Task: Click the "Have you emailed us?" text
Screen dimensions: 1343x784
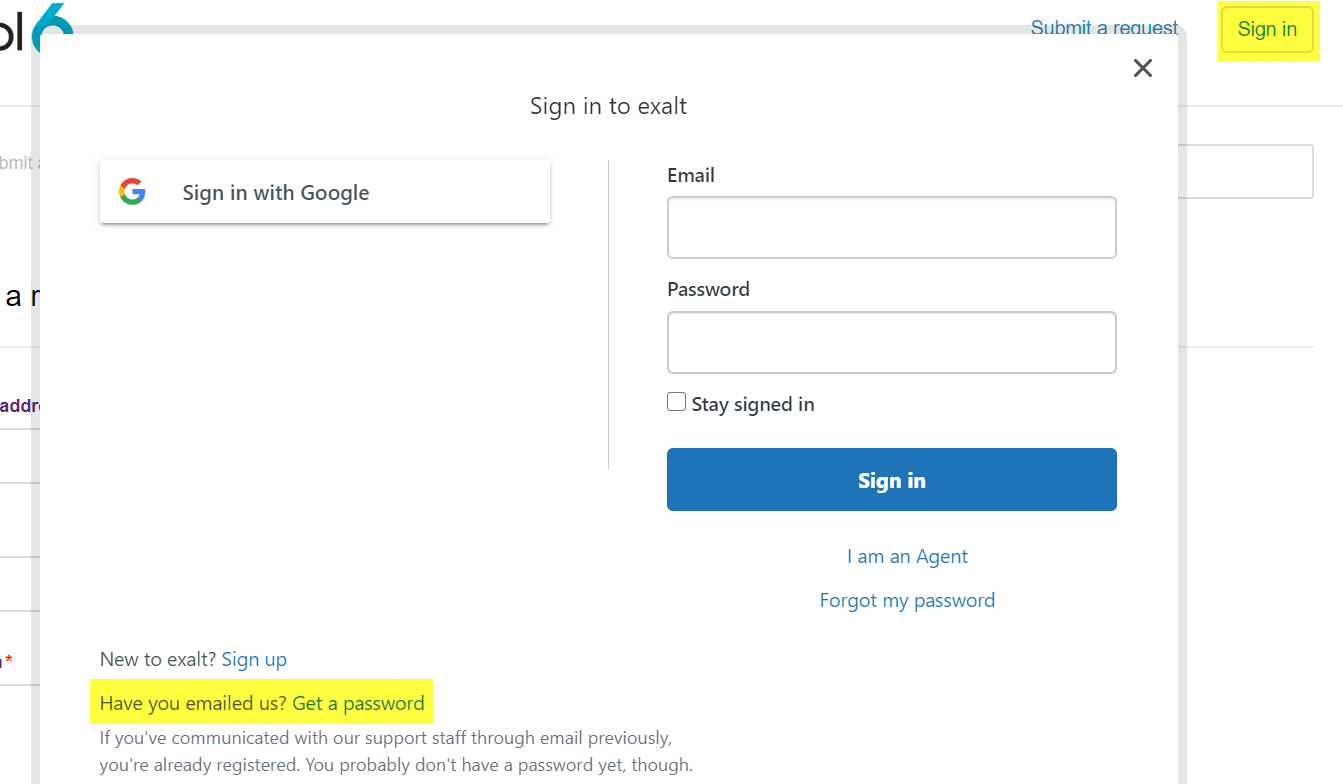Action: tap(193, 704)
